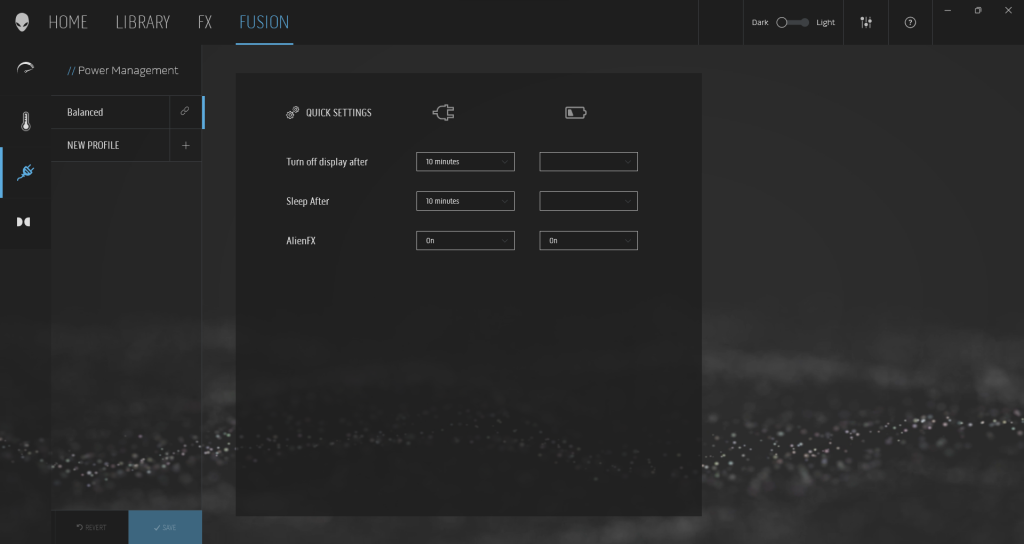
Task: Select the FUSION tab
Action: (264, 22)
